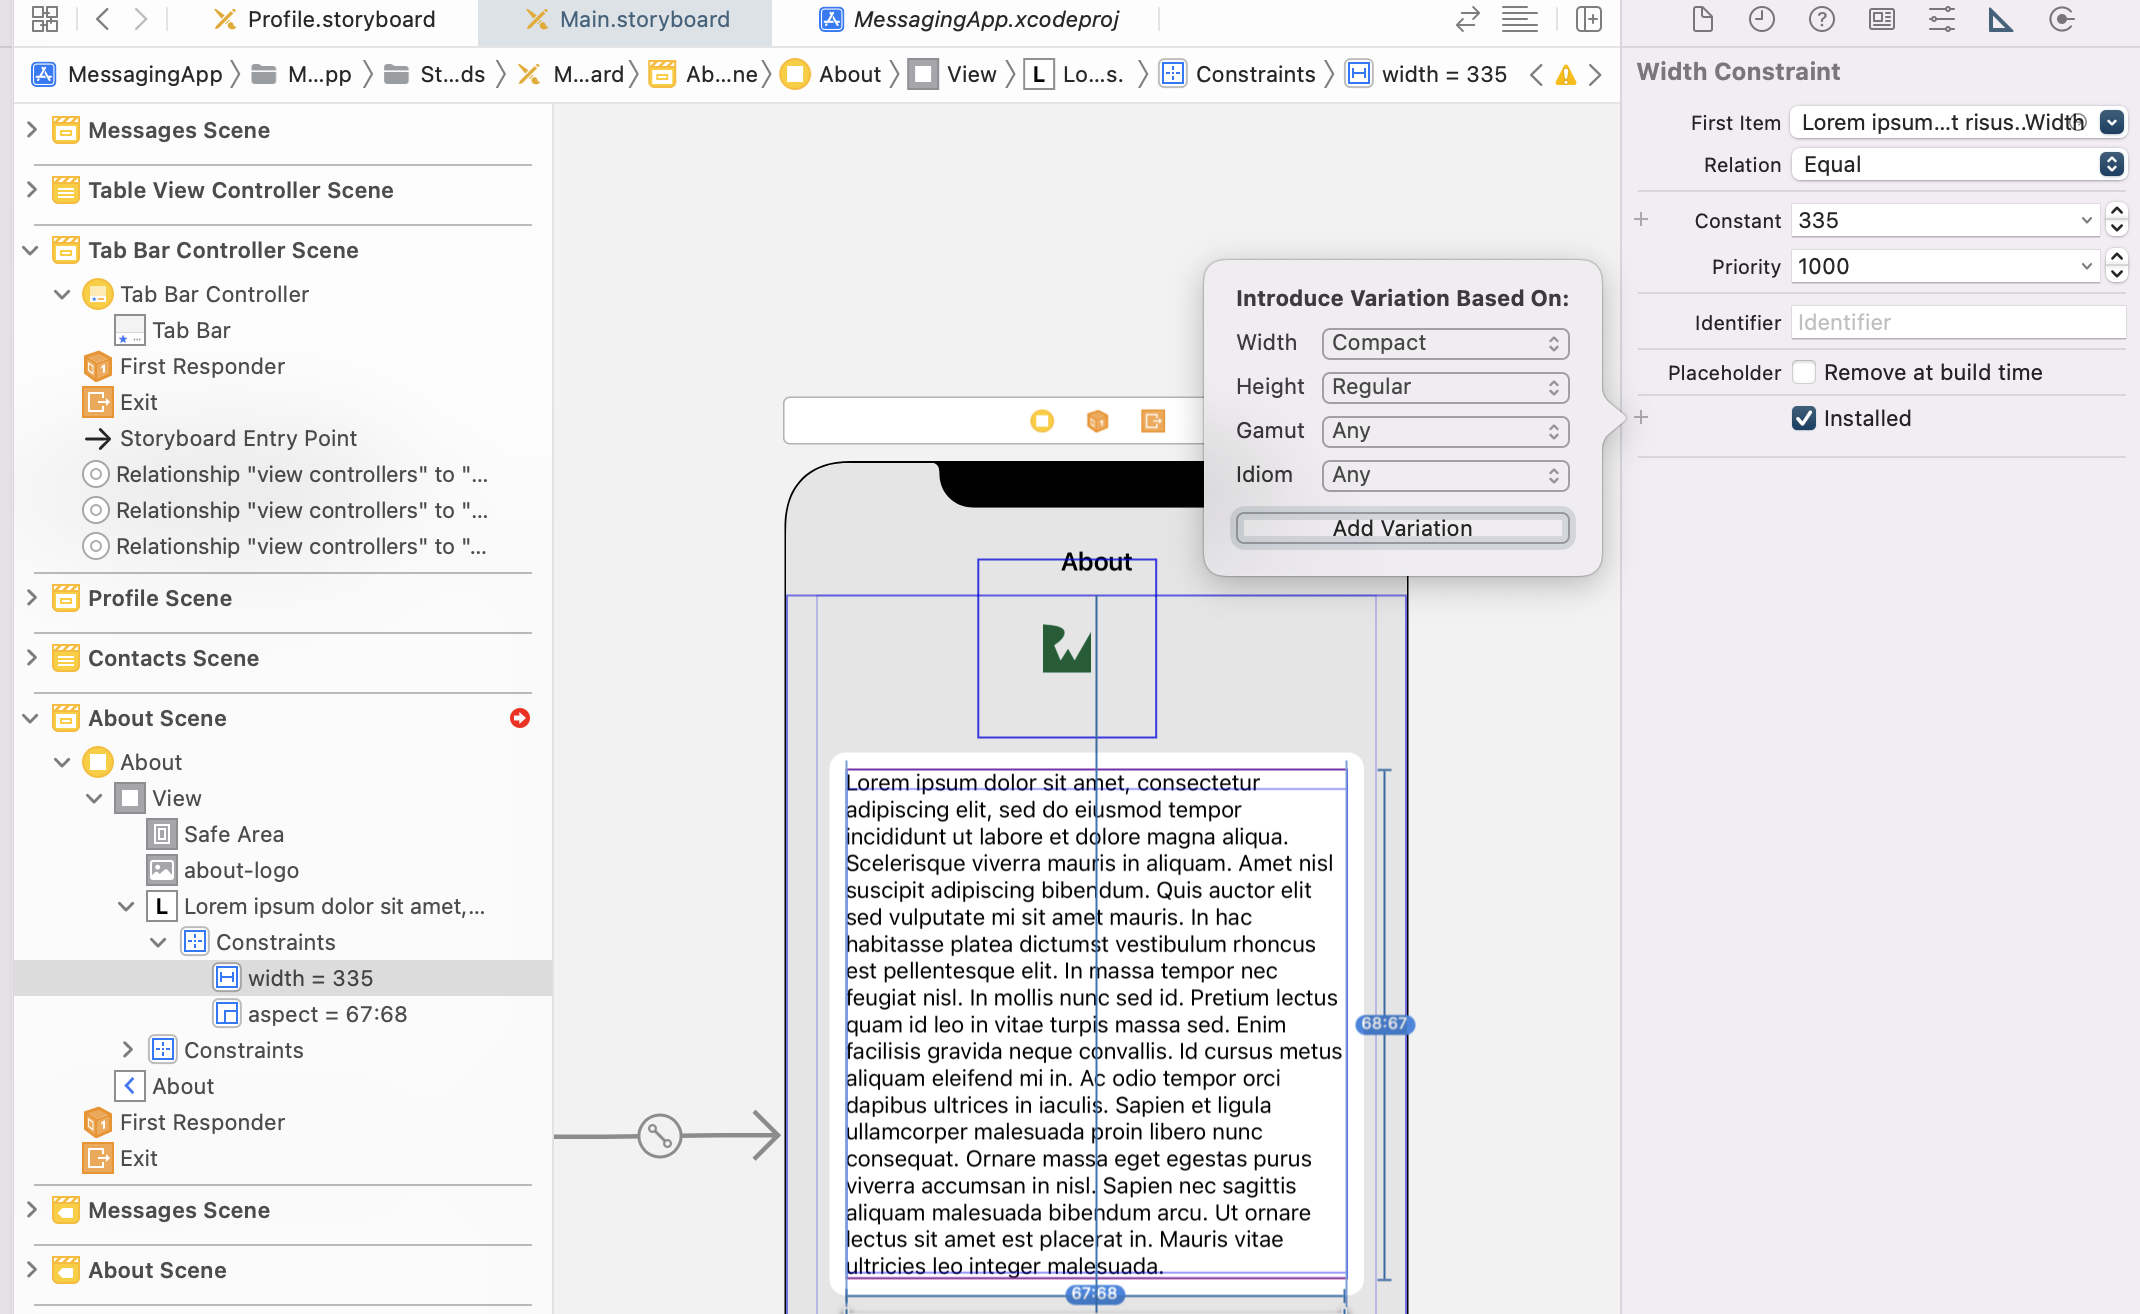The width and height of the screenshot is (2140, 1314).
Task: Show the History inspector
Action: tap(1762, 19)
